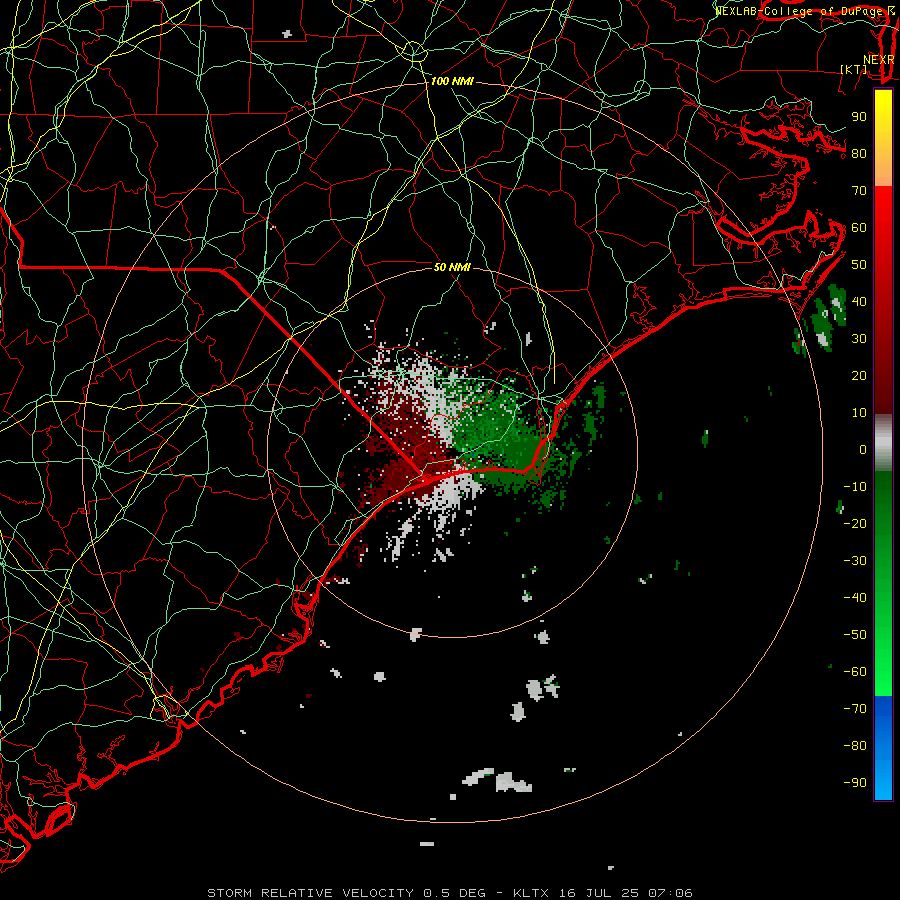The width and height of the screenshot is (900, 900).
Task: Click the -20 value on the velocity scale
Action: click(855, 523)
